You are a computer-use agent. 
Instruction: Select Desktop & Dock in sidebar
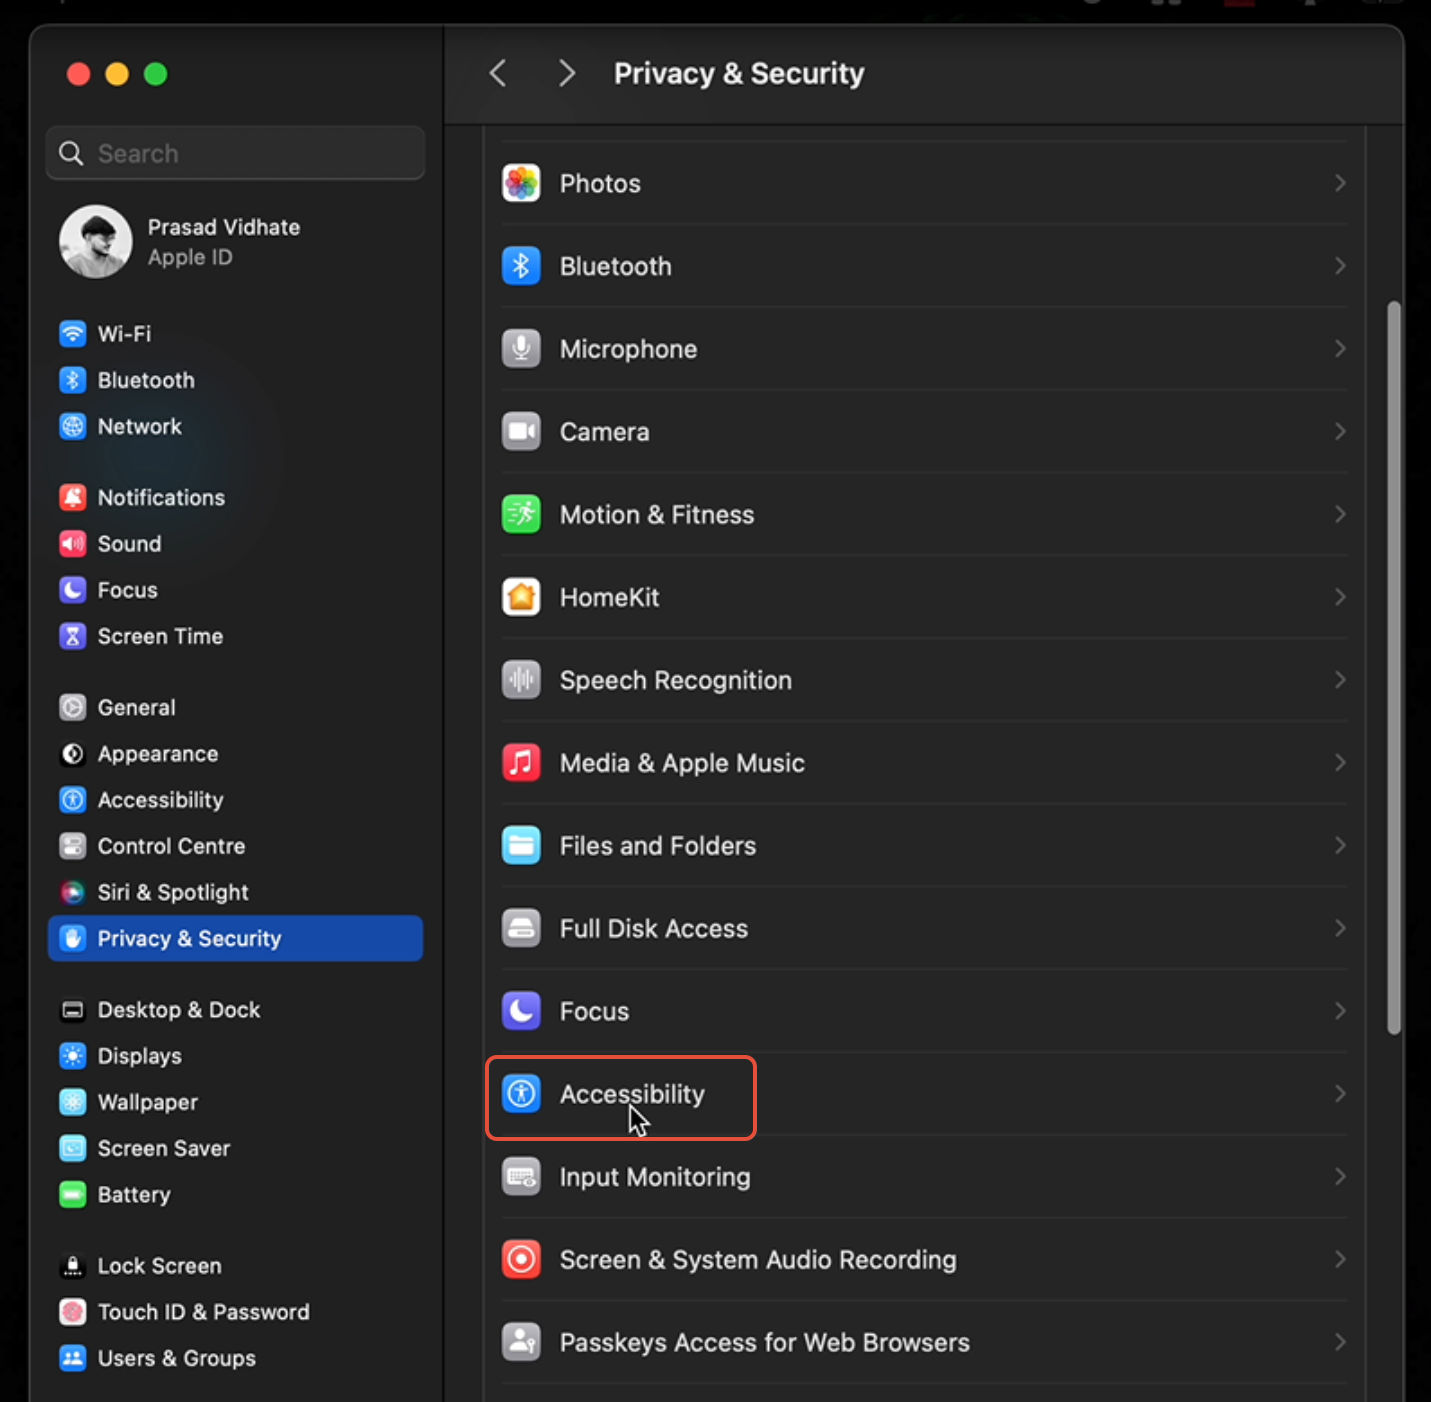tap(235, 1010)
